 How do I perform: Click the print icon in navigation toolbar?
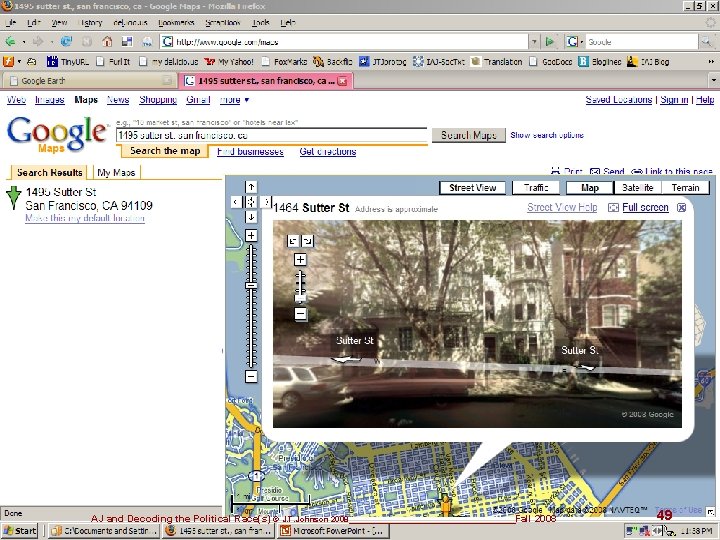(147, 42)
